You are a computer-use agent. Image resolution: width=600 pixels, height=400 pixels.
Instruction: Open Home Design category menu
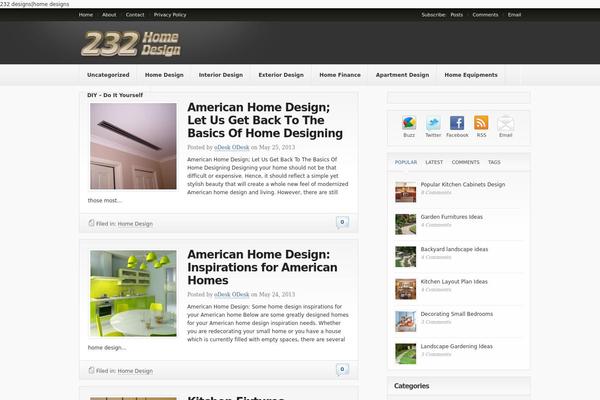[x=164, y=75]
